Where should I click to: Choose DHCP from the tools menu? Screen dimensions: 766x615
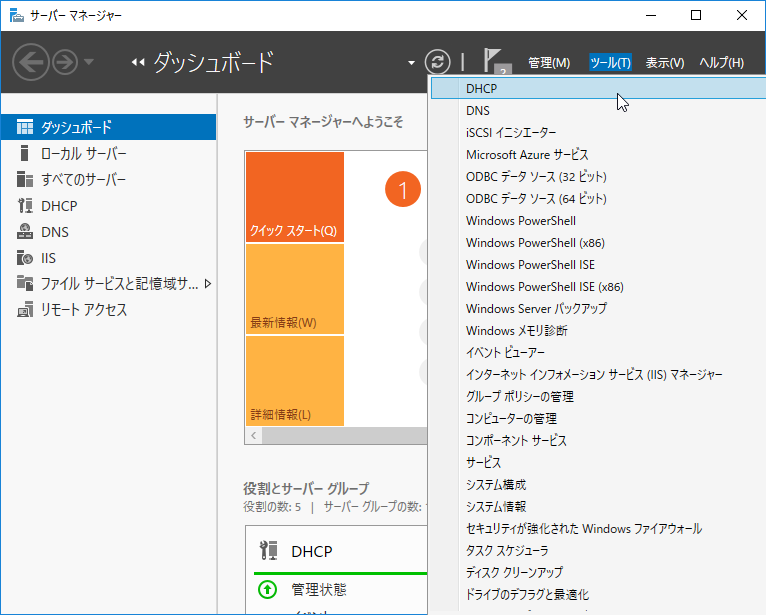[x=598, y=88]
